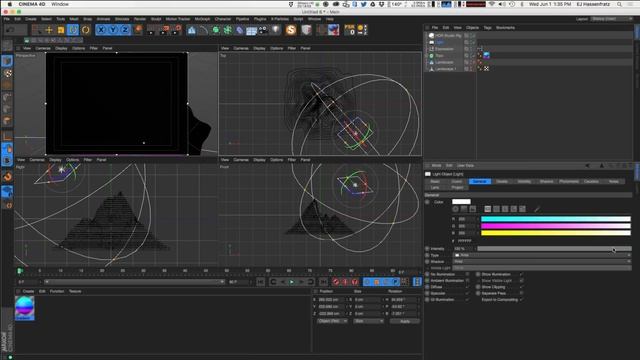Open the light Type dropdown
The width and height of the screenshot is (640, 360).
[x=542, y=255]
